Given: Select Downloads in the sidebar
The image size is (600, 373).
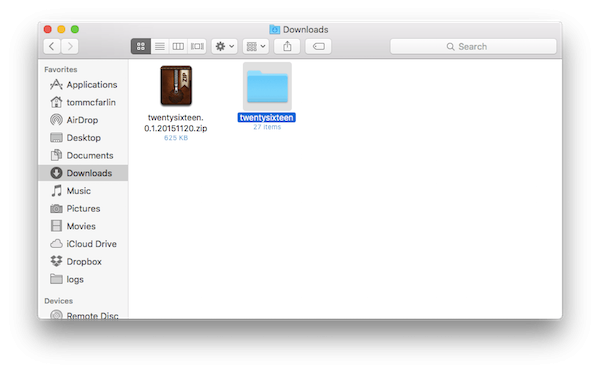Looking at the screenshot, I should click(83, 173).
